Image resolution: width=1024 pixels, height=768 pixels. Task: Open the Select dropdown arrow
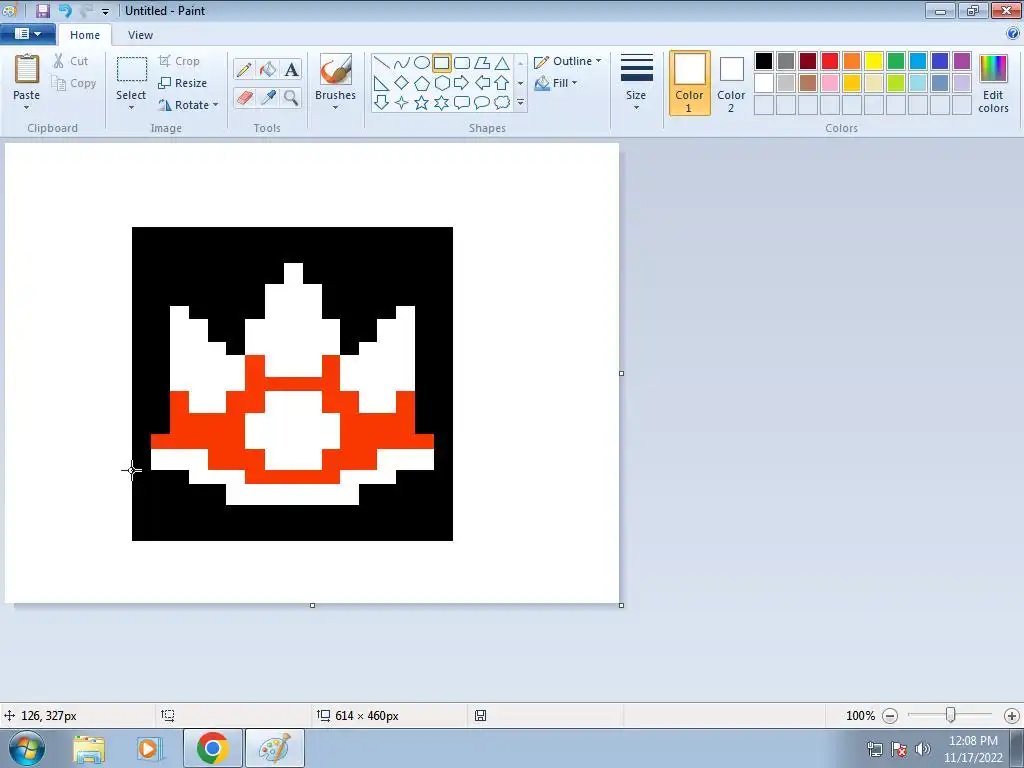click(x=131, y=108)
